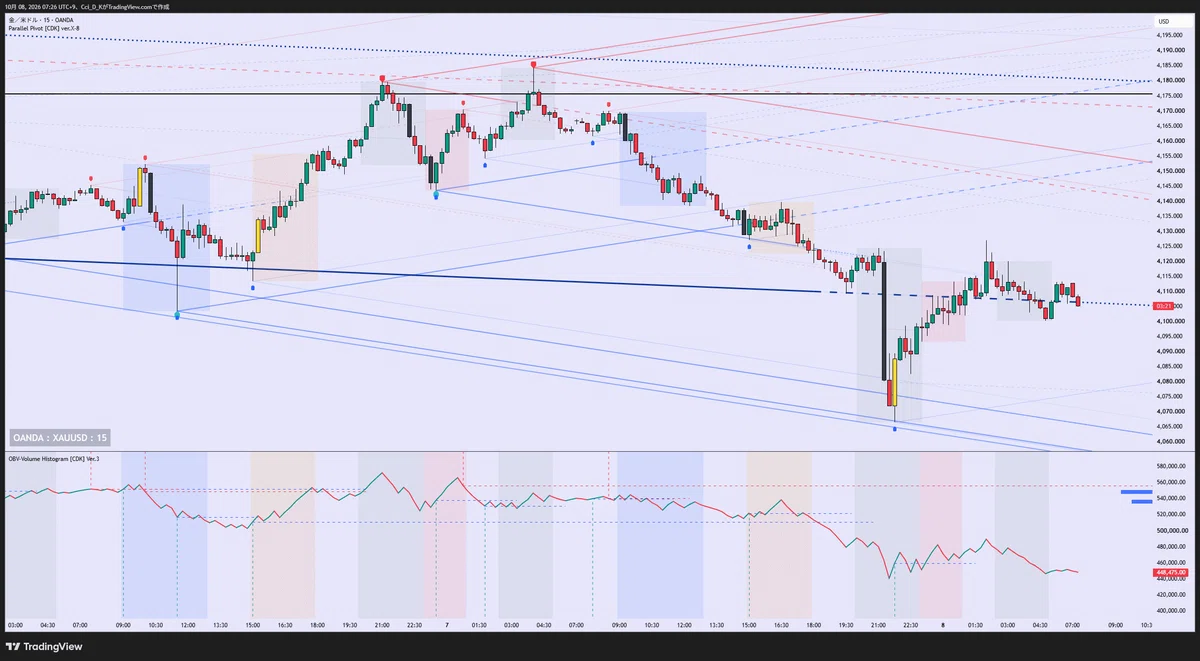Click the yellow candle at the chart's lowest point
This screenshot has height=661, width=1200.
pyautogui.click(x=894, y=384)
